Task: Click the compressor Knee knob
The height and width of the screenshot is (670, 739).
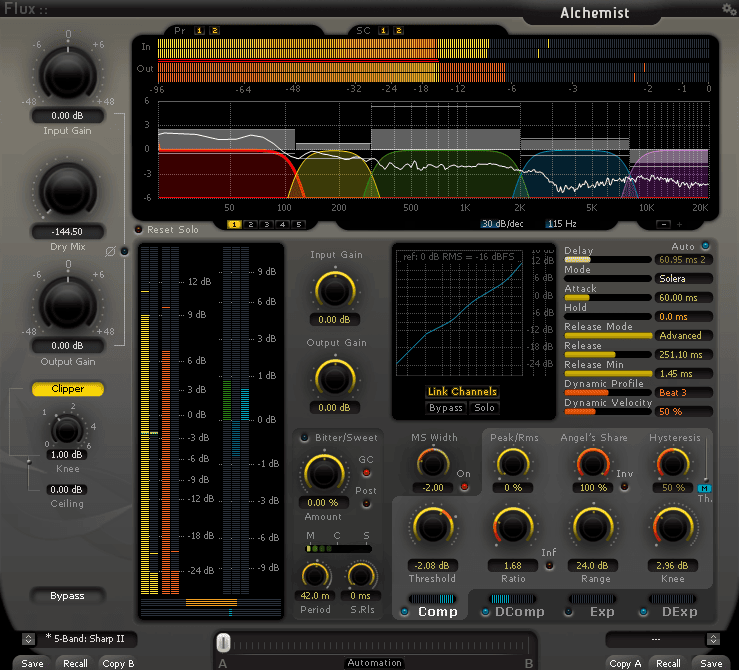Action: (673, 528)
